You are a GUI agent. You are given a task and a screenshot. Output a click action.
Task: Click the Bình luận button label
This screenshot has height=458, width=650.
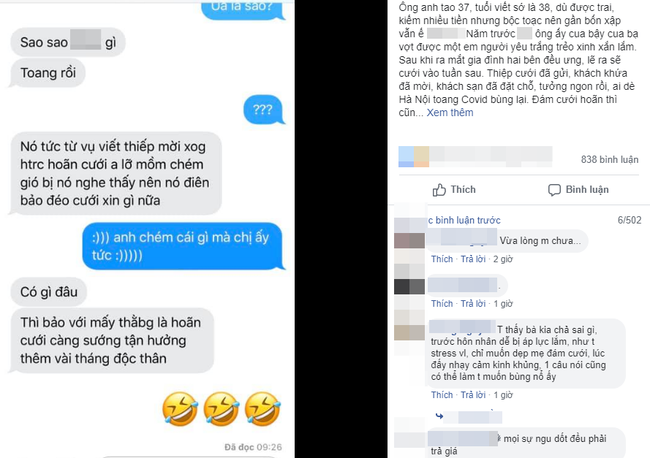pos(587,190)
